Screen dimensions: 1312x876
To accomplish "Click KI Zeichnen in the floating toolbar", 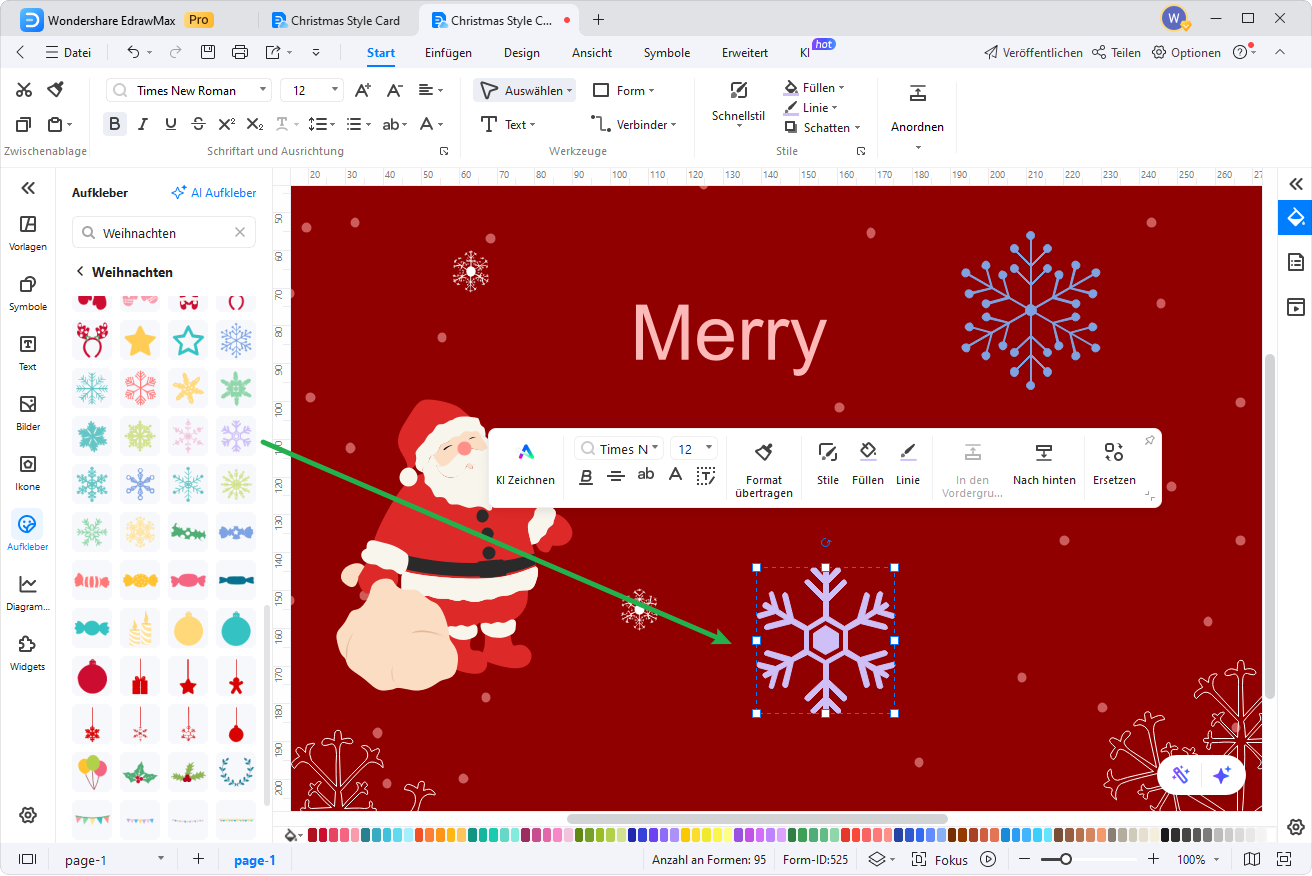I will click(x=525, y=463).
